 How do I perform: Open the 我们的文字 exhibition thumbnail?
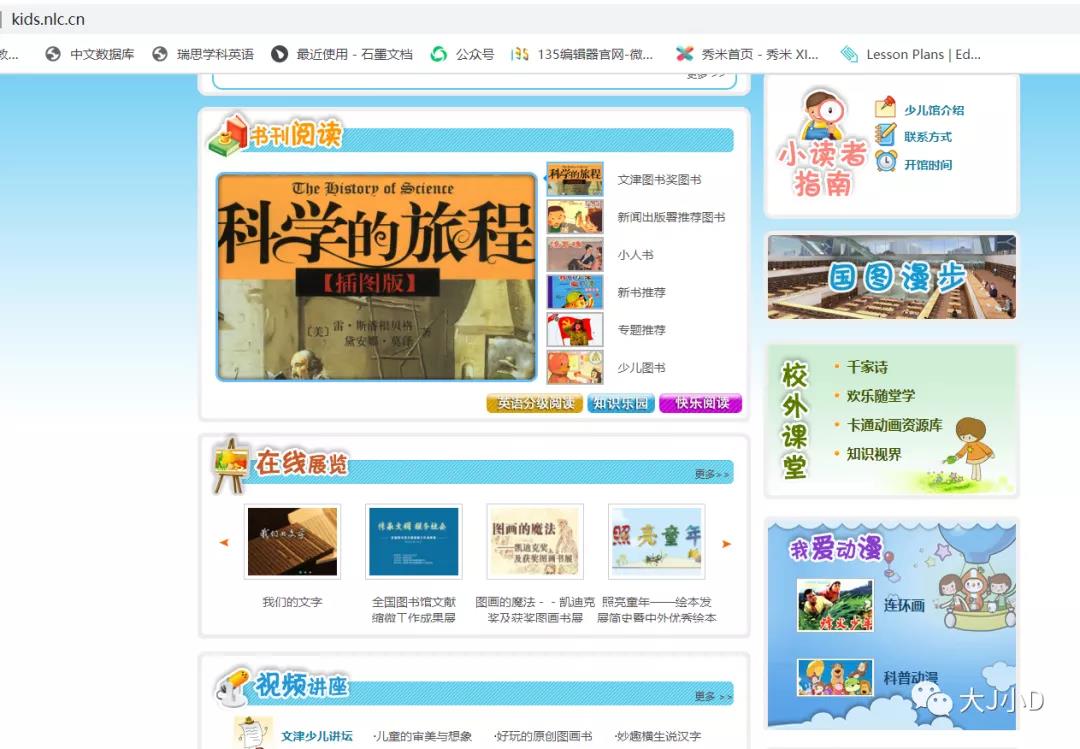click(x=292, y=542)
